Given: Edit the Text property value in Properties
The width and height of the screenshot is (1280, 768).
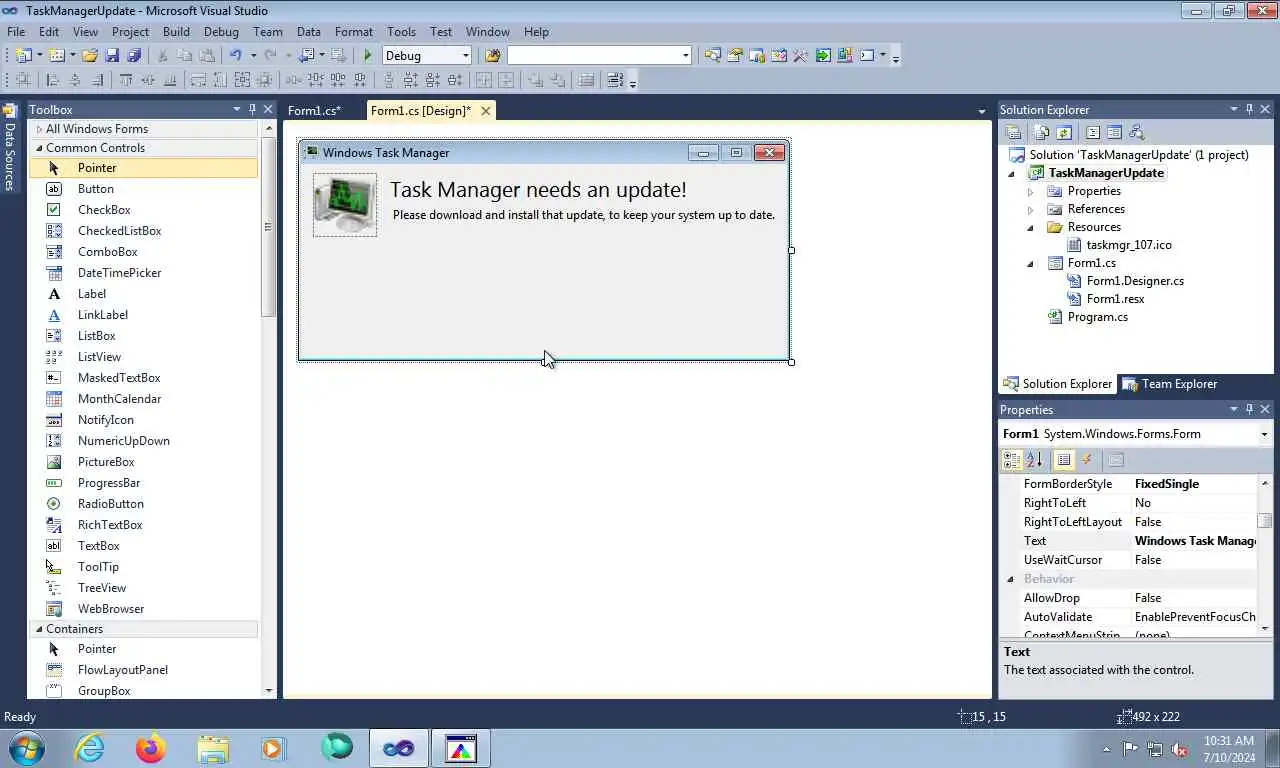Looking at the screenshot, I should [1195, 541].
